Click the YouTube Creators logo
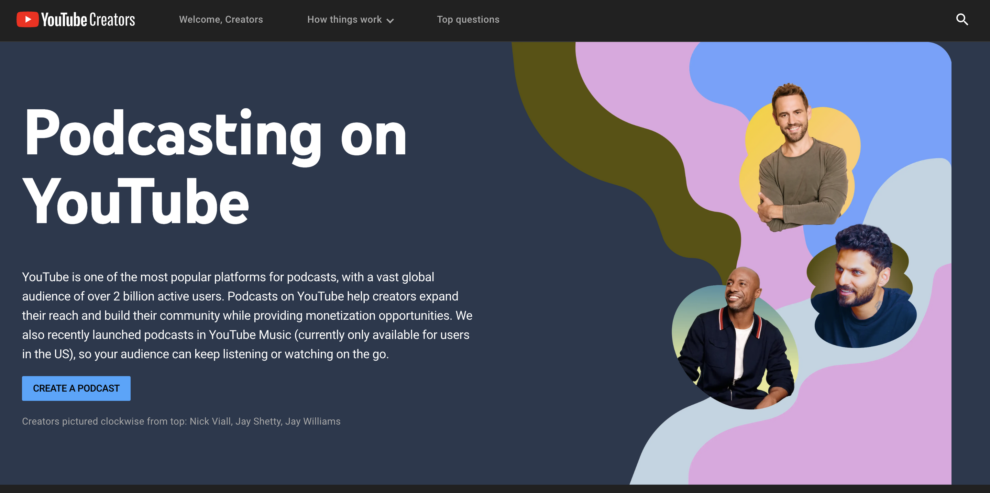Image resolution: width=990 pixels, height=493 pixels. point(76,20)
